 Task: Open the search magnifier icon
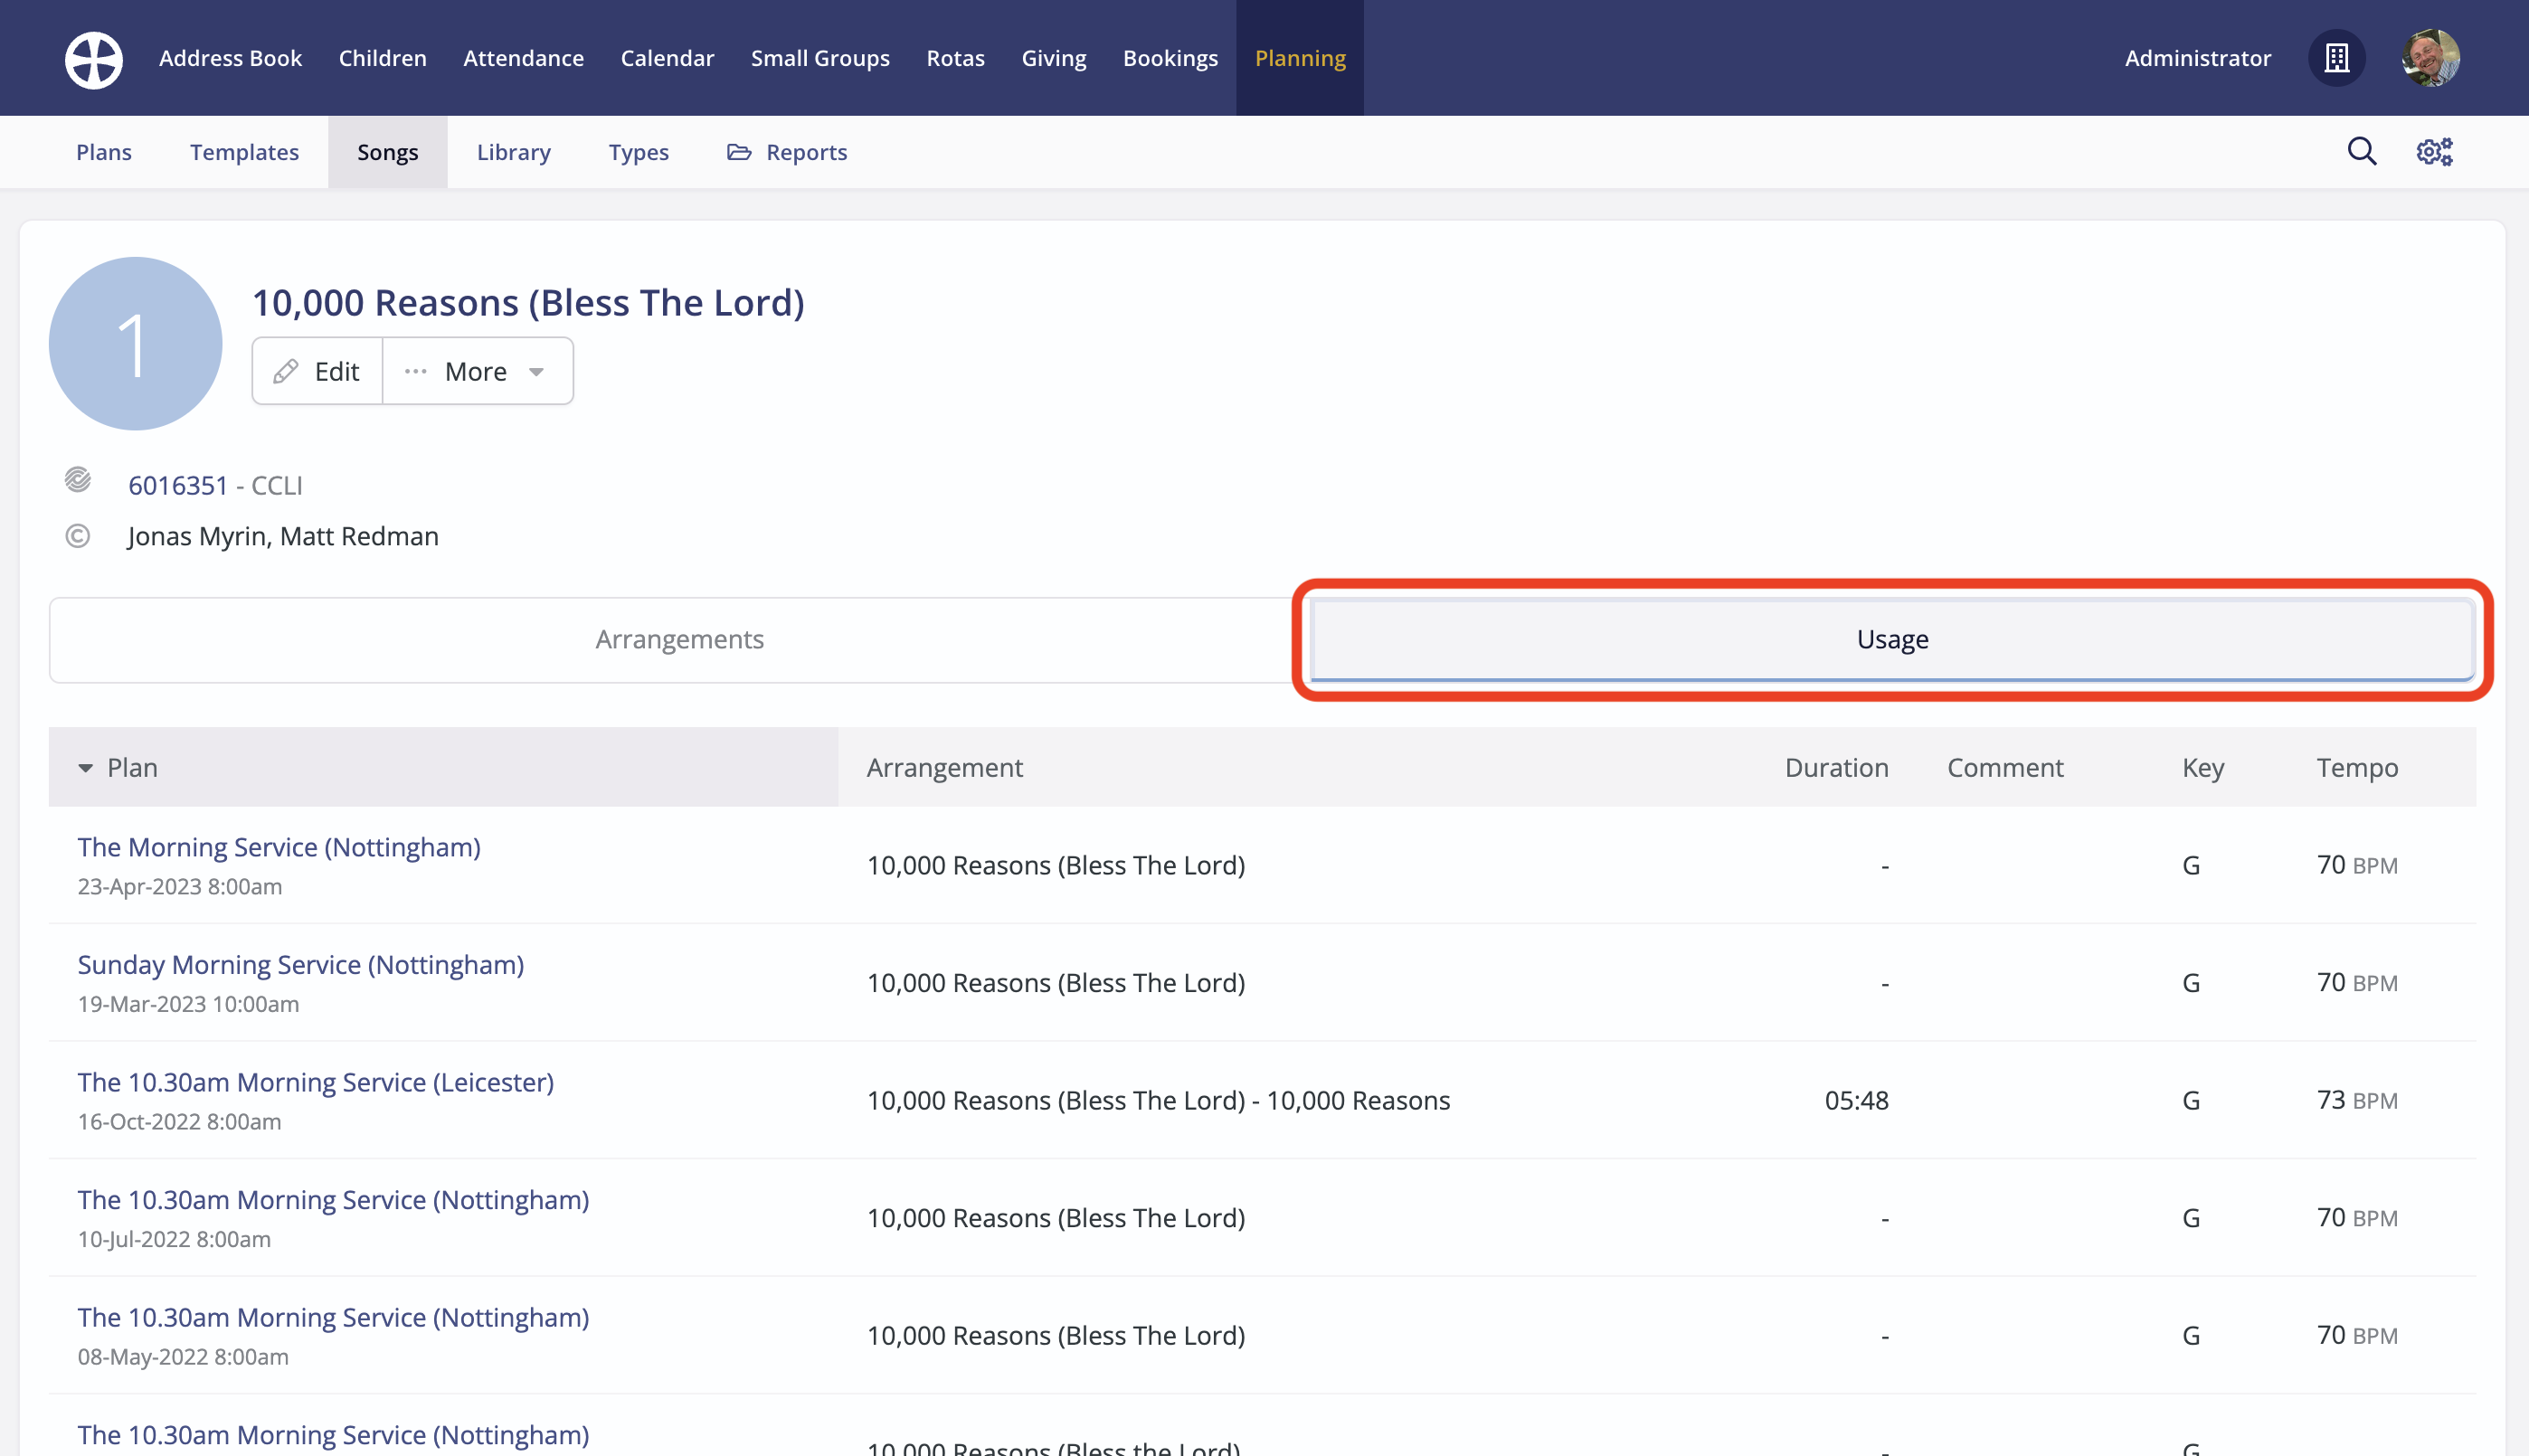point(2361,152)
